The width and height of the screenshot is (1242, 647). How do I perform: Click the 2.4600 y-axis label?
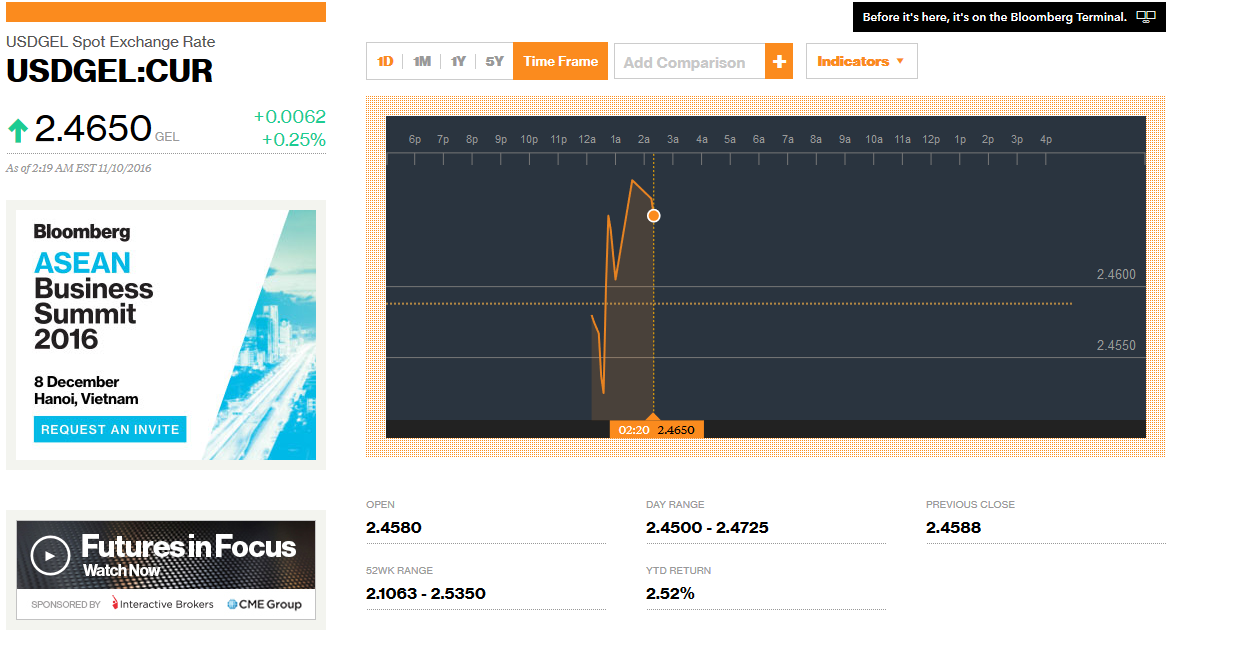[x=1116, y=274]
